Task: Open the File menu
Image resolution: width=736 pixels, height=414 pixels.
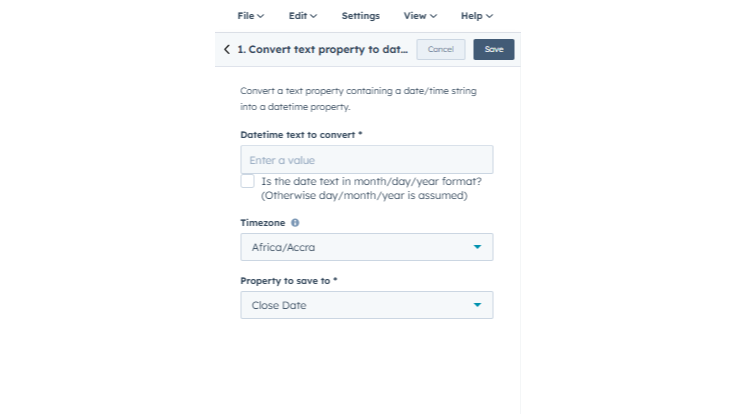Action: tap(250, 16)
